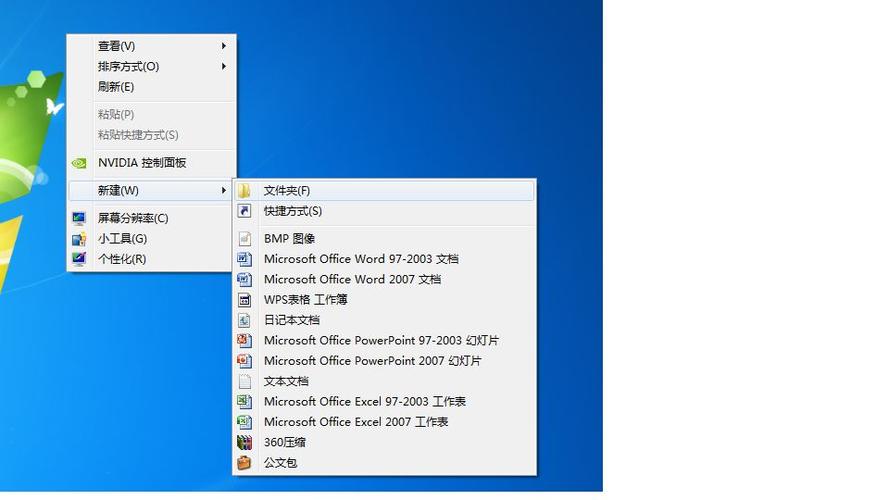
Task: Create a Microsoft Office Word 97-2003 文档
Action: click(384, 259)
